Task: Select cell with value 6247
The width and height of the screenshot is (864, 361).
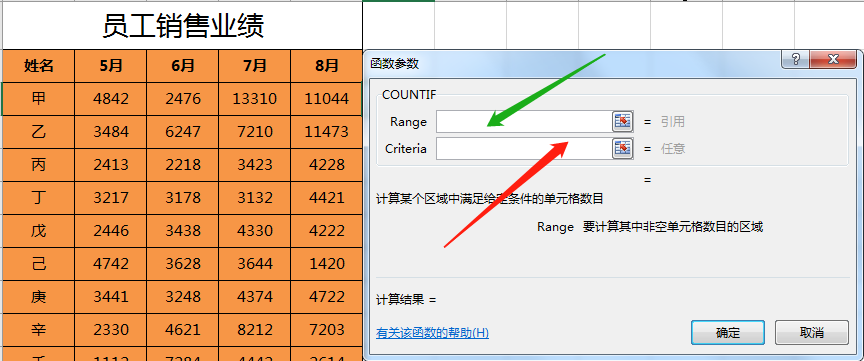Action: point(182,132)
